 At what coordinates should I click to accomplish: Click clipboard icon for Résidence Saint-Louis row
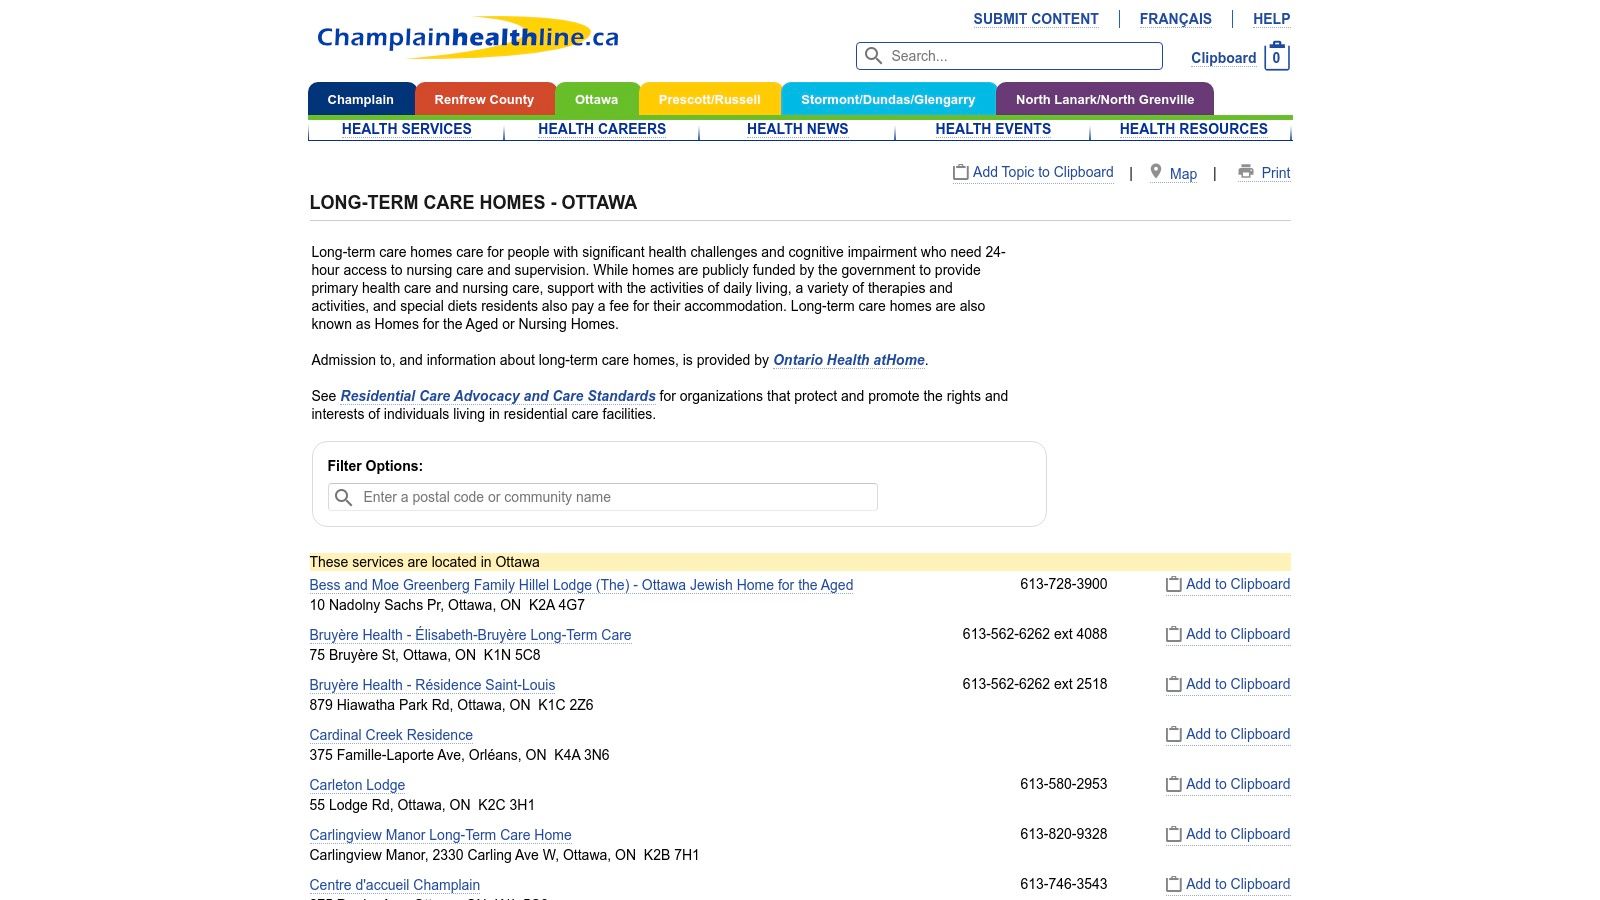pos(1174,684)
